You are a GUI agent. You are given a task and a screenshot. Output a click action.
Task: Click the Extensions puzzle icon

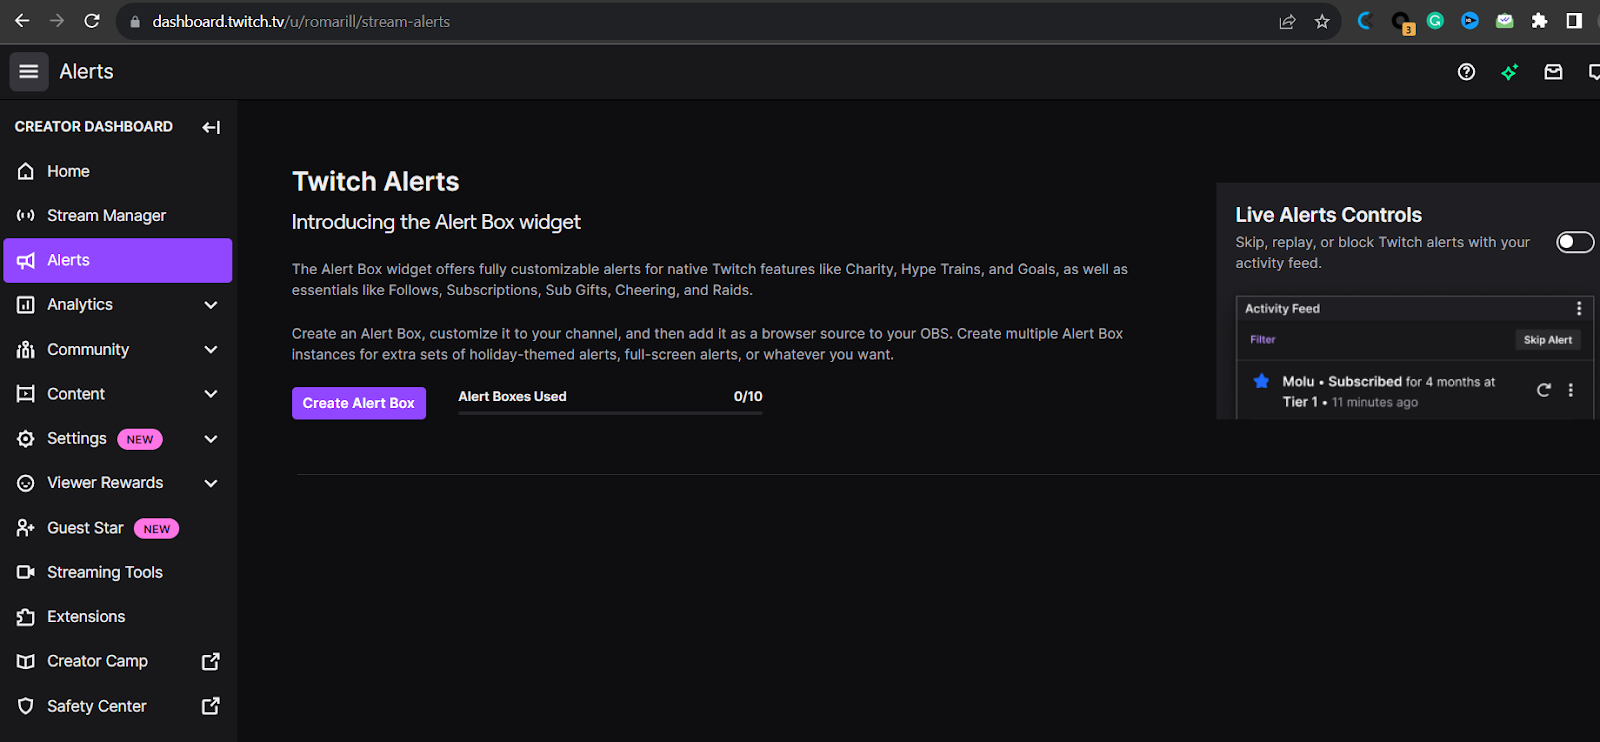(26, 617)
